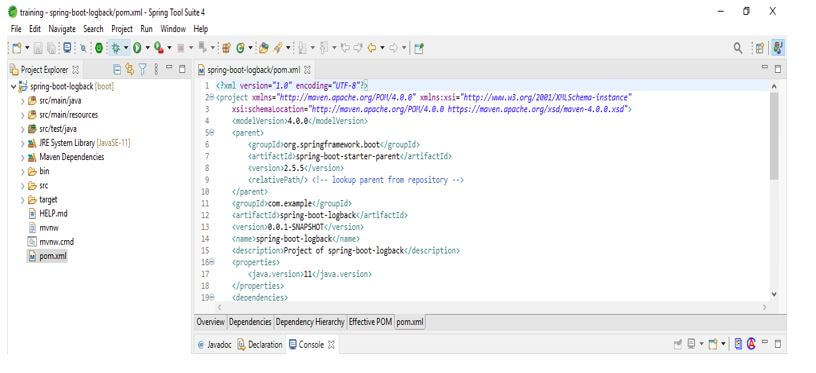Click Collapse All in Project Explorer
The height and width of the screenshot is (373, 816).
click(x=117, y=69)
